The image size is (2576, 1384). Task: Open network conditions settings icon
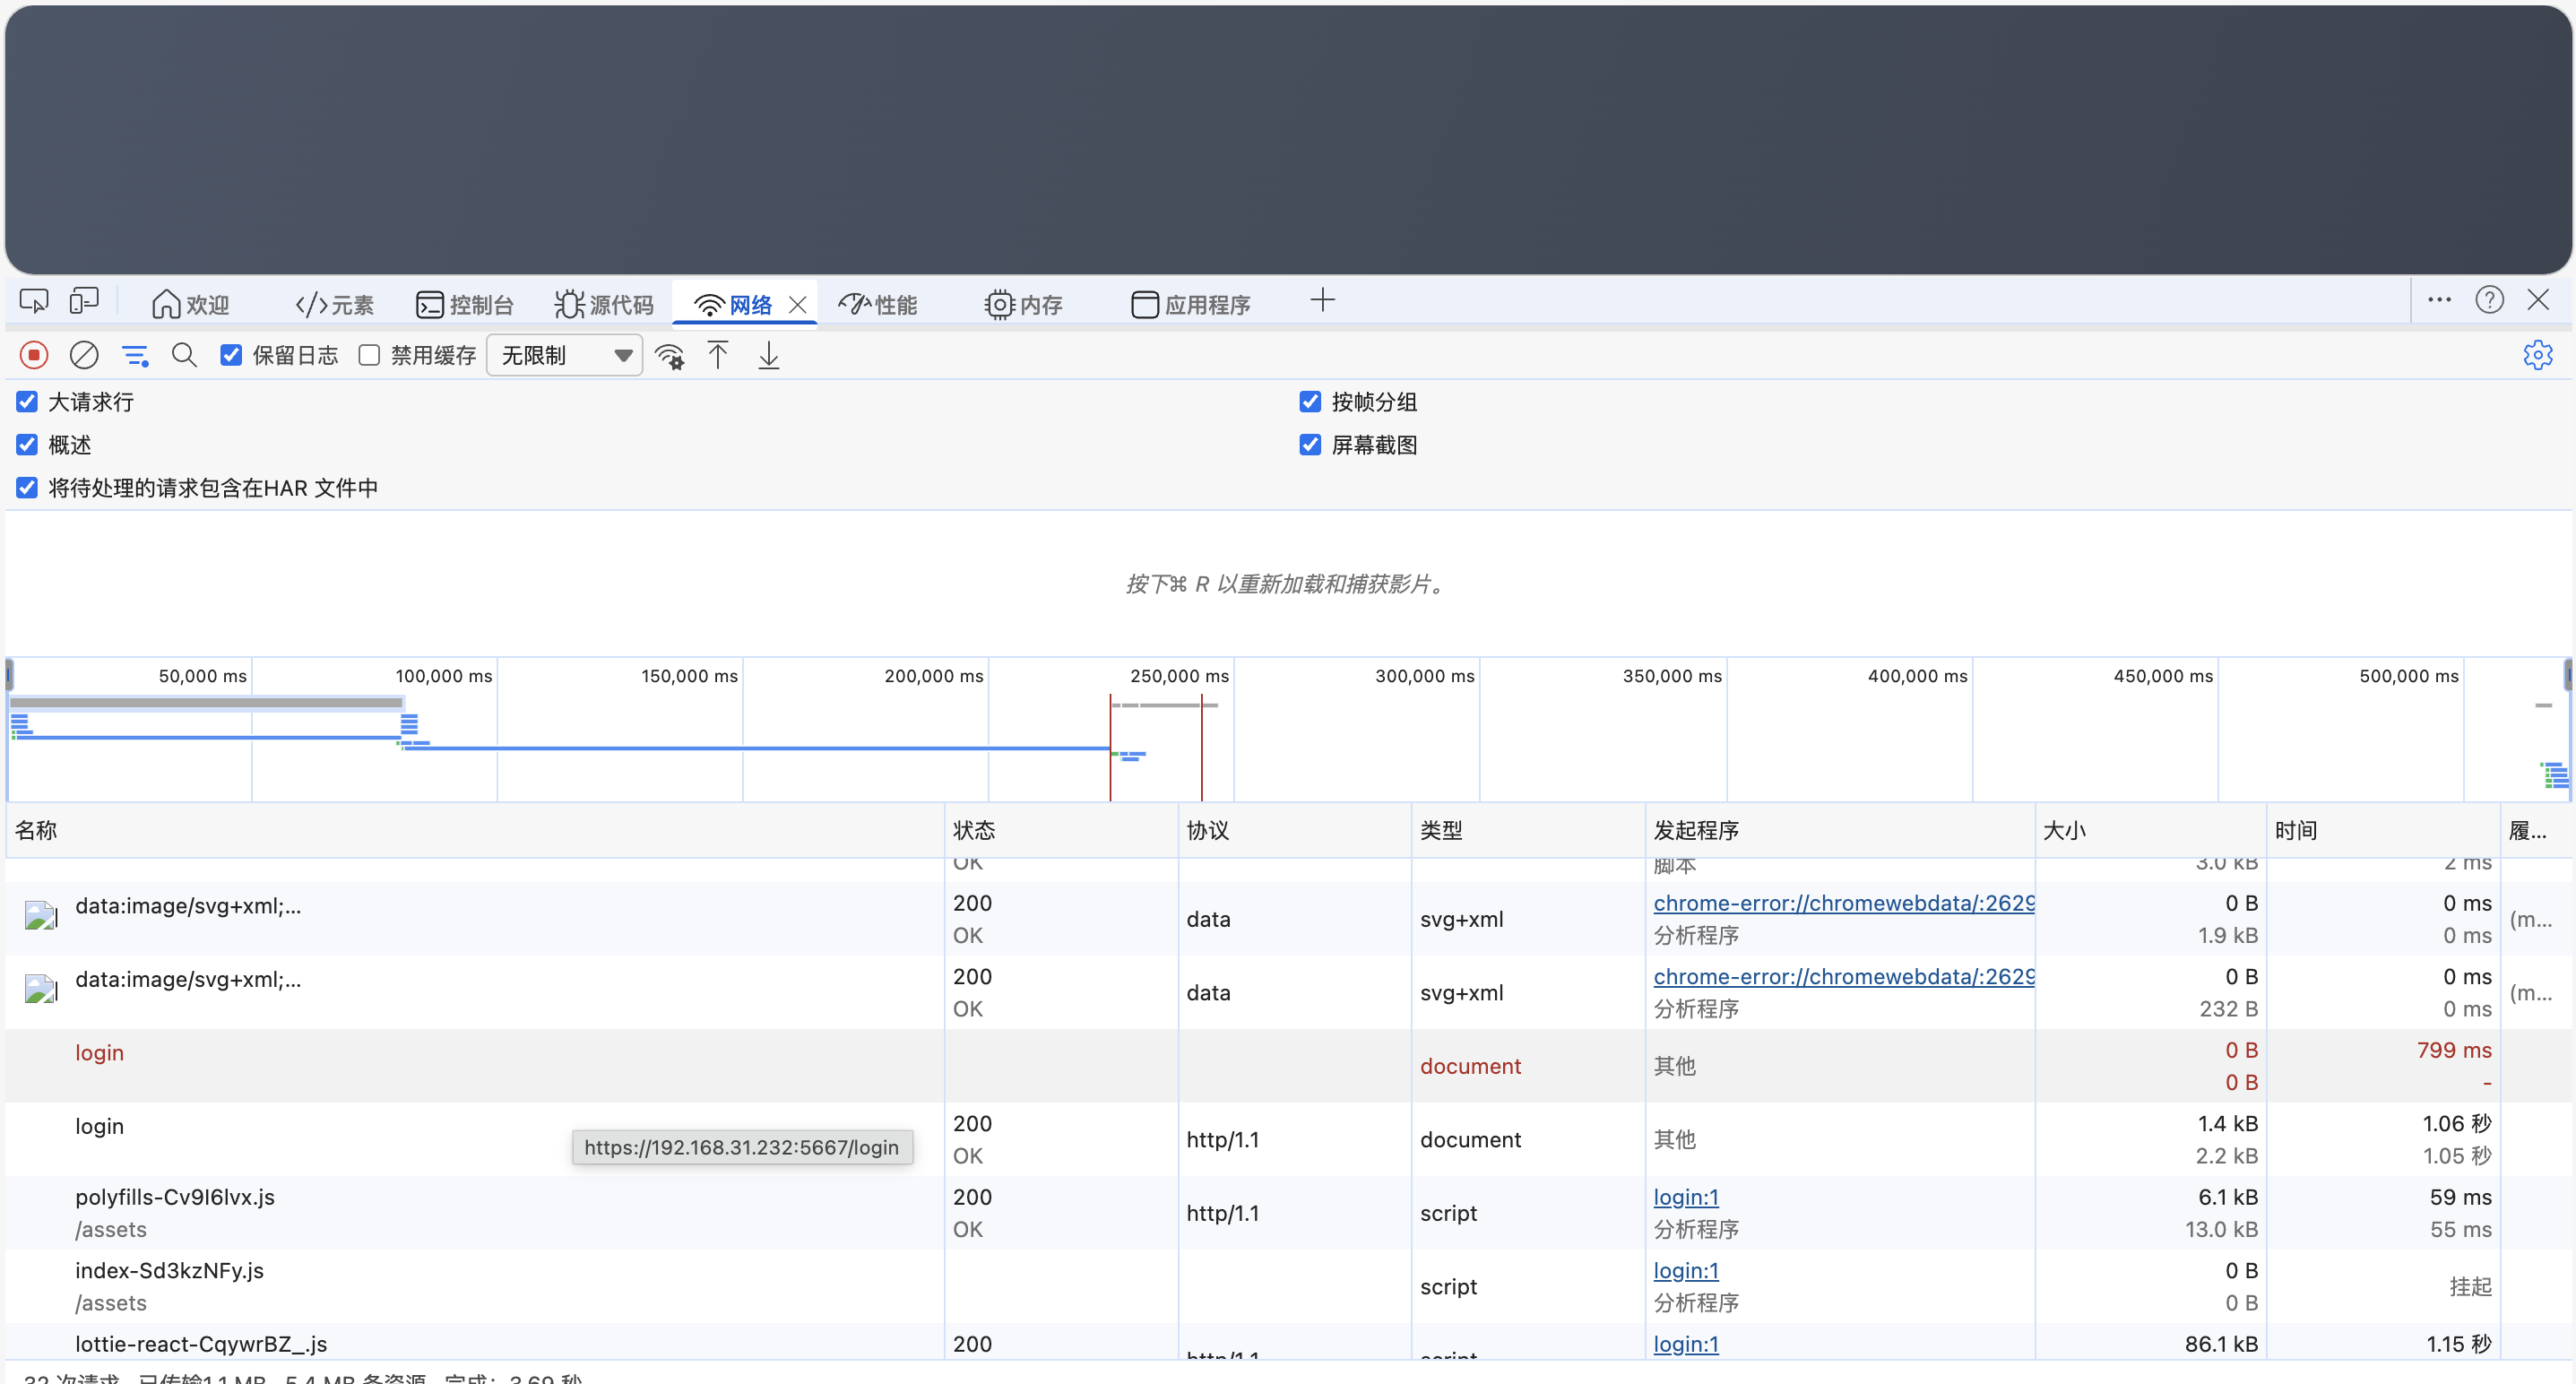[x=669, y=356]
